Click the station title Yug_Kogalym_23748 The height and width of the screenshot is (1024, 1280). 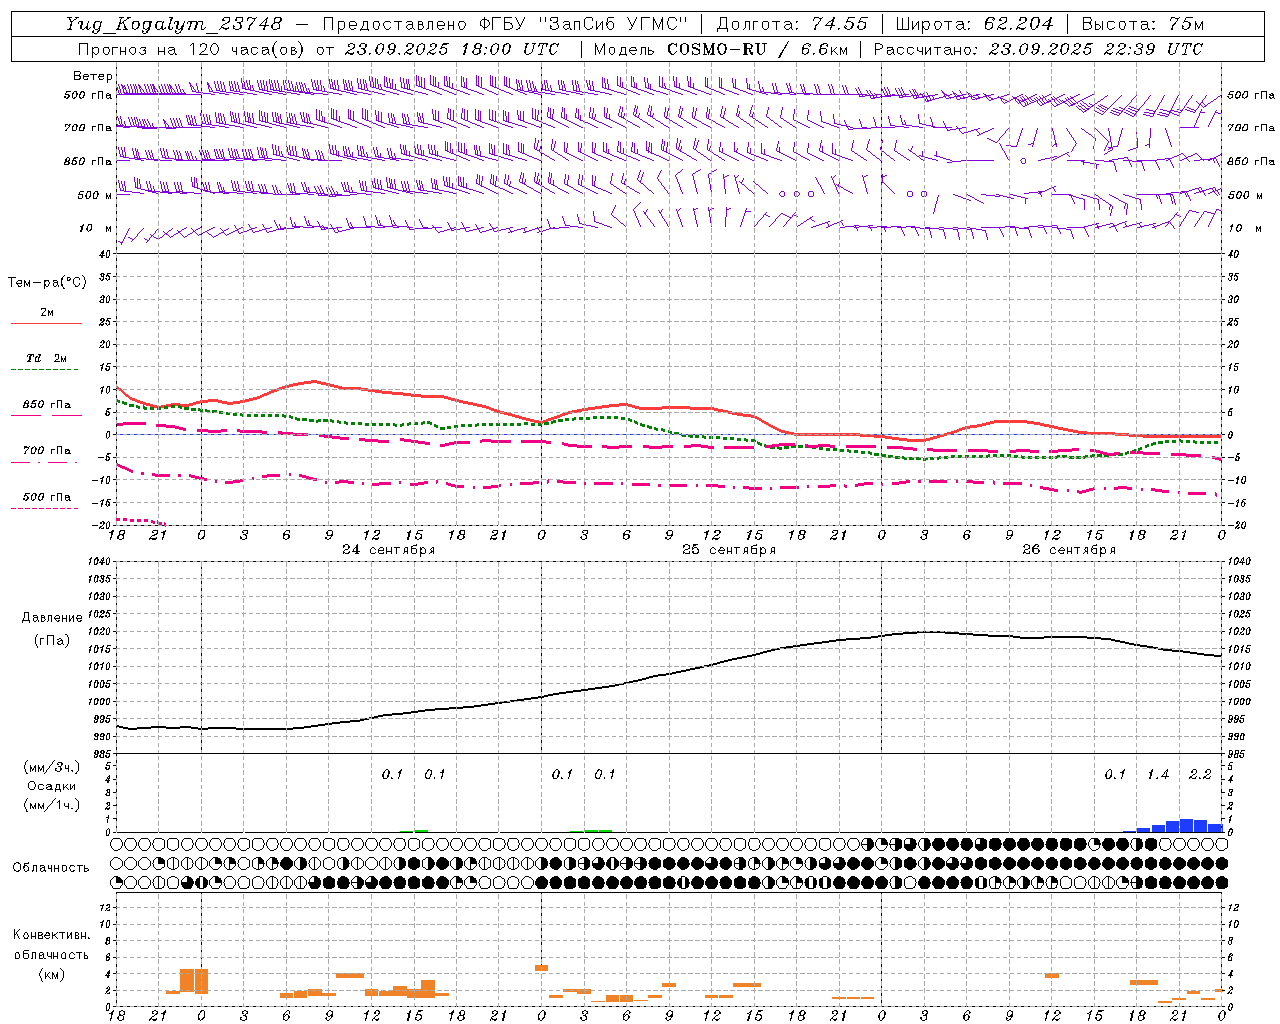point(174,24)
